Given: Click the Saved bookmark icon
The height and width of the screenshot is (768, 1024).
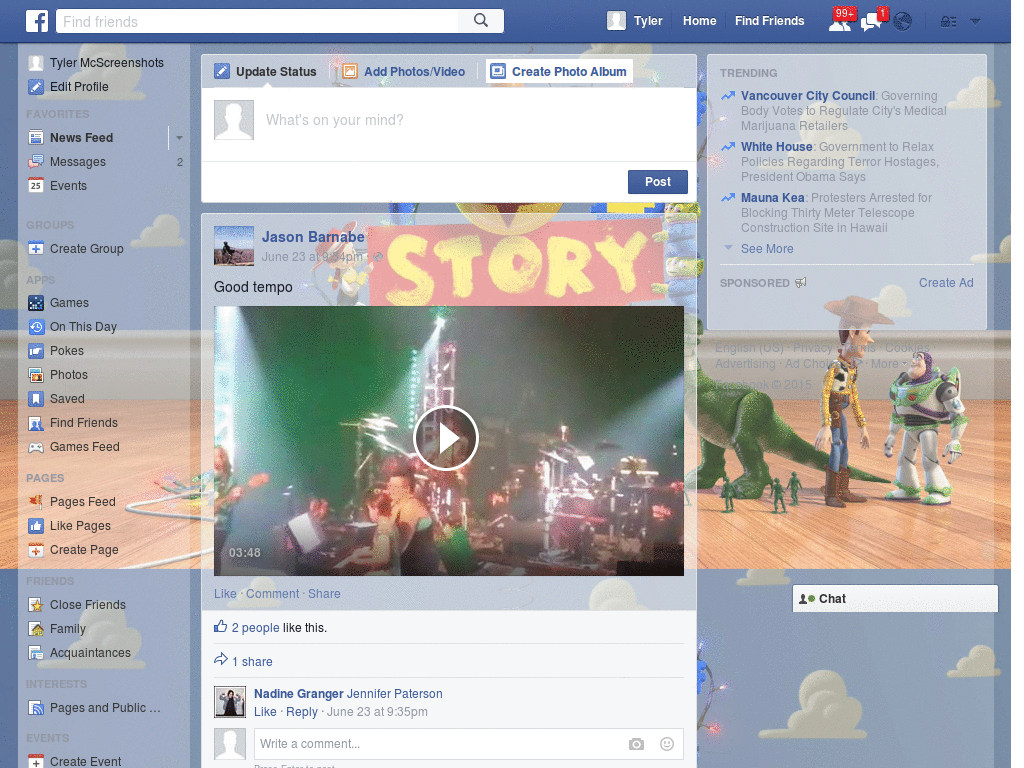Looking at the screenshot, I should (x=36, y=399).
